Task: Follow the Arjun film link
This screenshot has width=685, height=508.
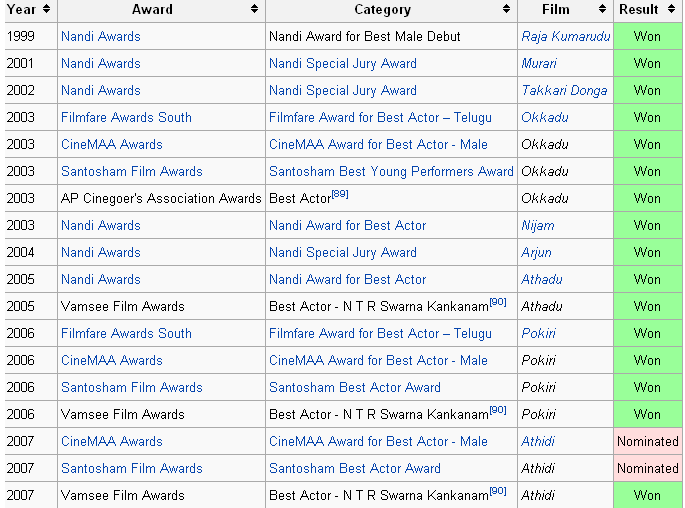Action: tap(536, 253)
